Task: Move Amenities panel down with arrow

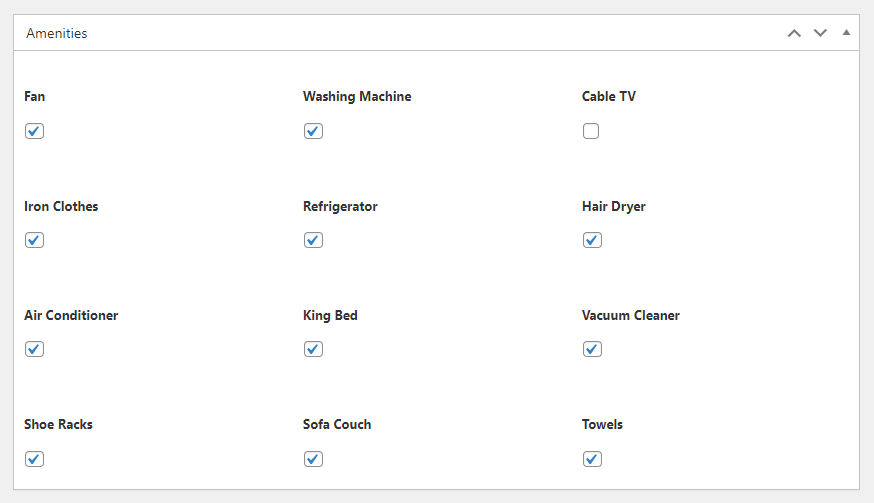Action: coord(820,33)
